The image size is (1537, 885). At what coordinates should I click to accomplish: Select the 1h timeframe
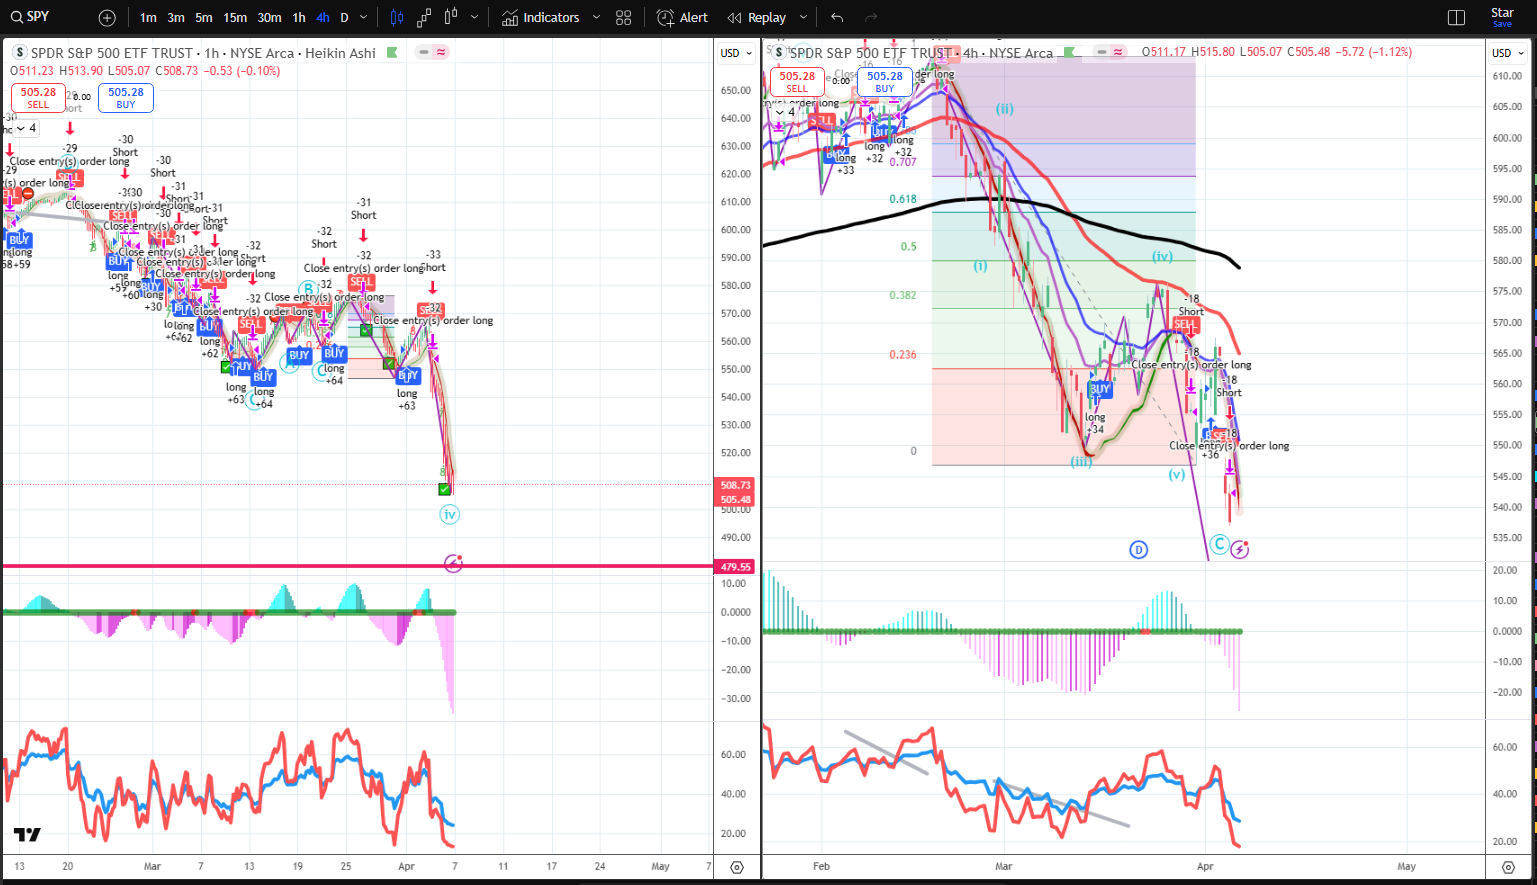point(299,18)
